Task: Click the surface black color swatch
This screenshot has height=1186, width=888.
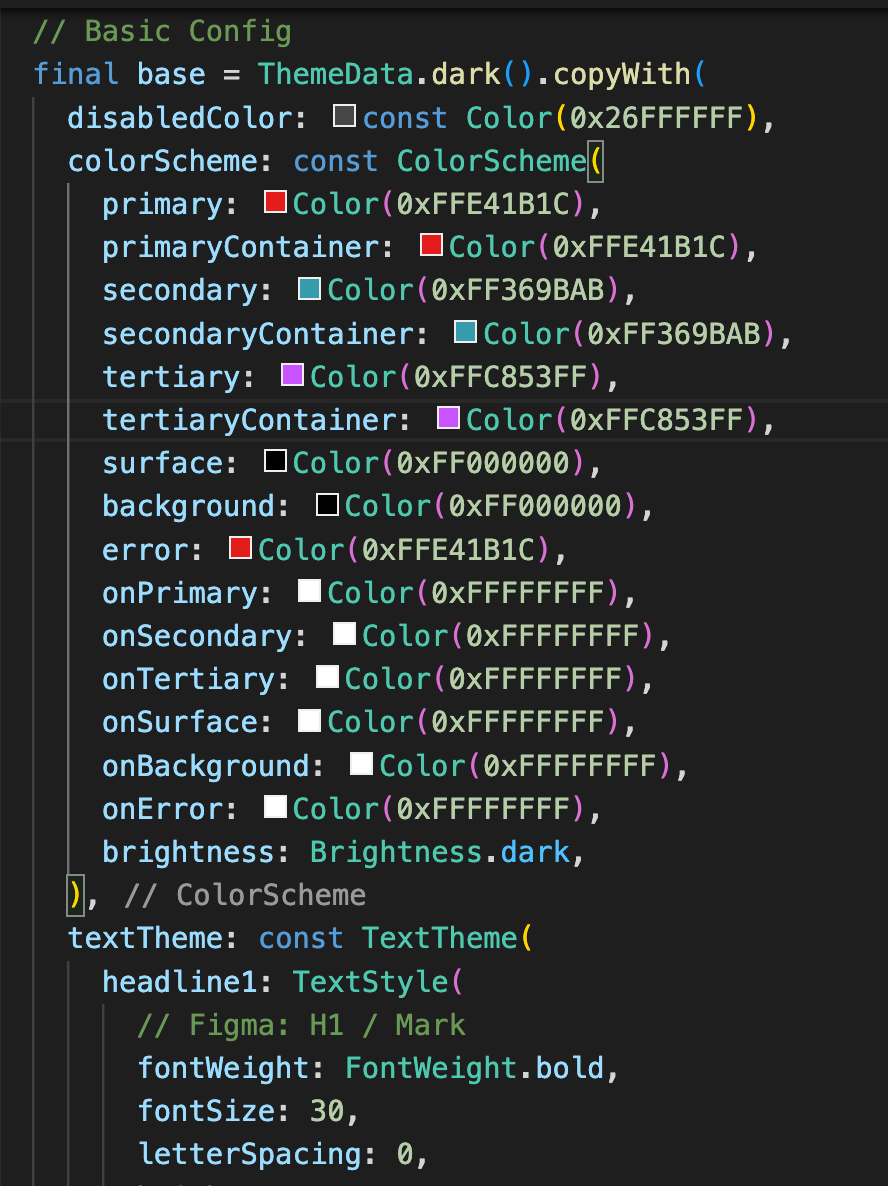Action: [275, 461]
